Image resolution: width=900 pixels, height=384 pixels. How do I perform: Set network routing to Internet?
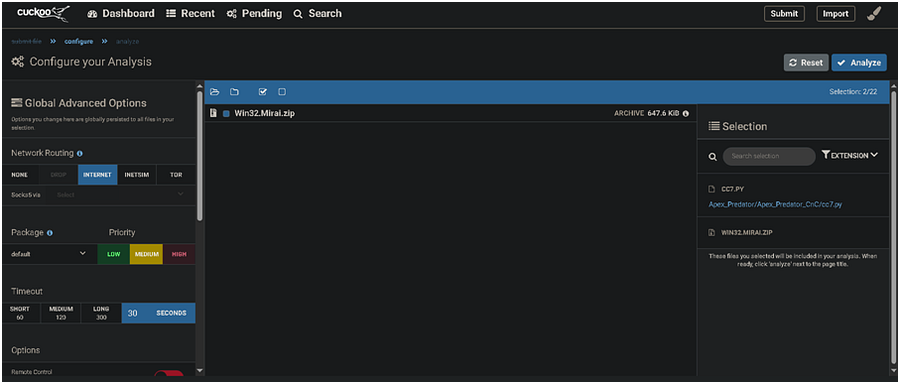(98, 175)
